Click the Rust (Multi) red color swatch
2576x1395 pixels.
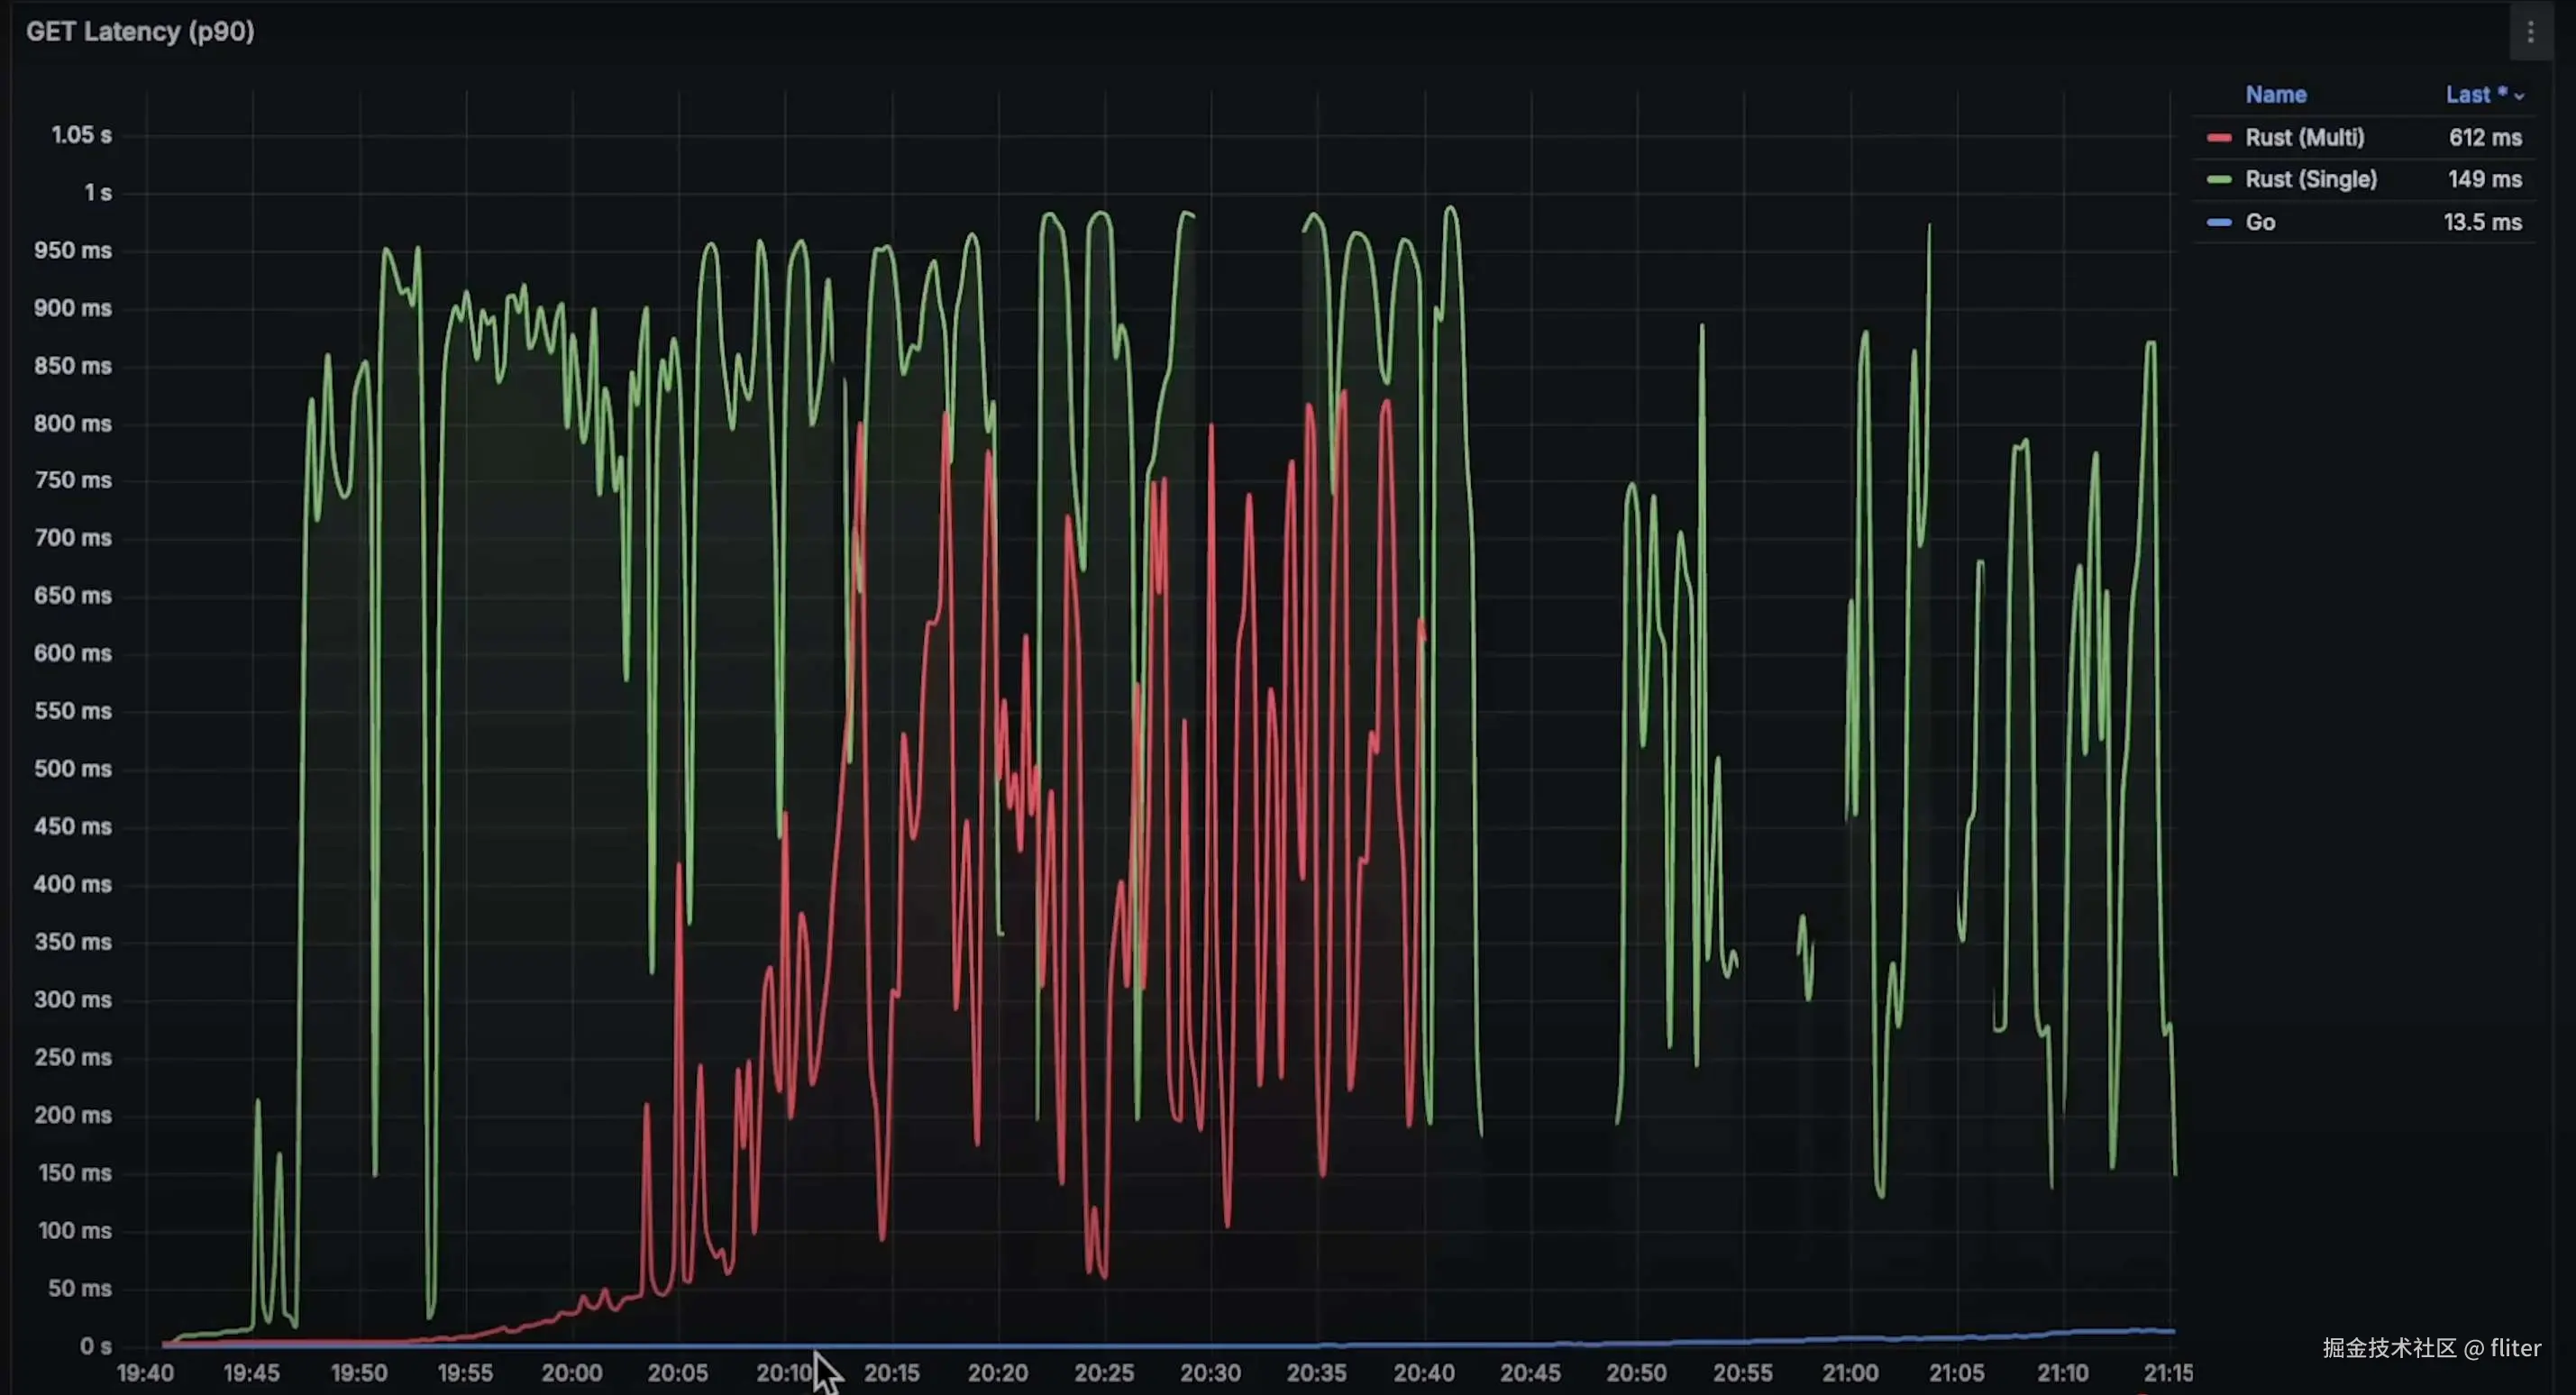[2219, 138]
